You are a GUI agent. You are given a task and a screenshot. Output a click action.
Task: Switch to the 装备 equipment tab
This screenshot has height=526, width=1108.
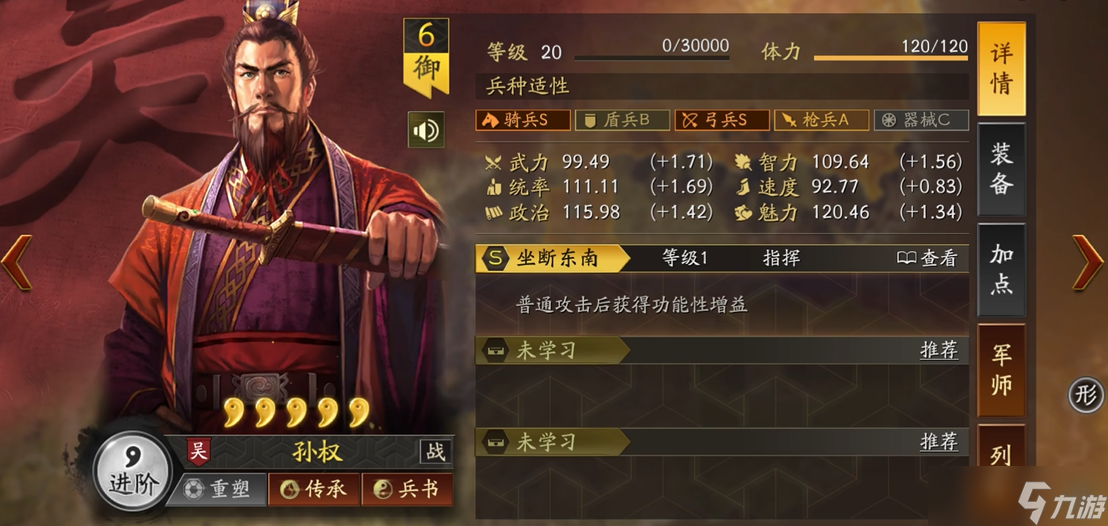(x=1001, y=170)
